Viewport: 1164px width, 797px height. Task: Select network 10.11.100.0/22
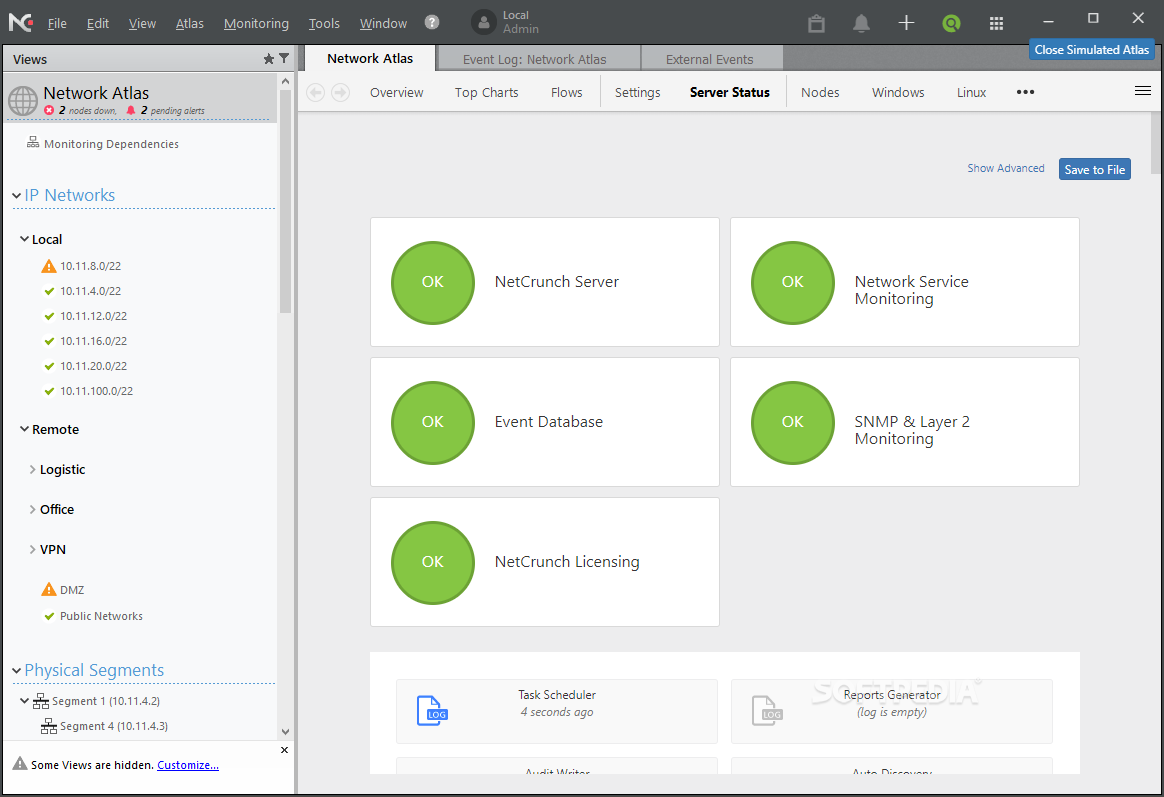97,391
